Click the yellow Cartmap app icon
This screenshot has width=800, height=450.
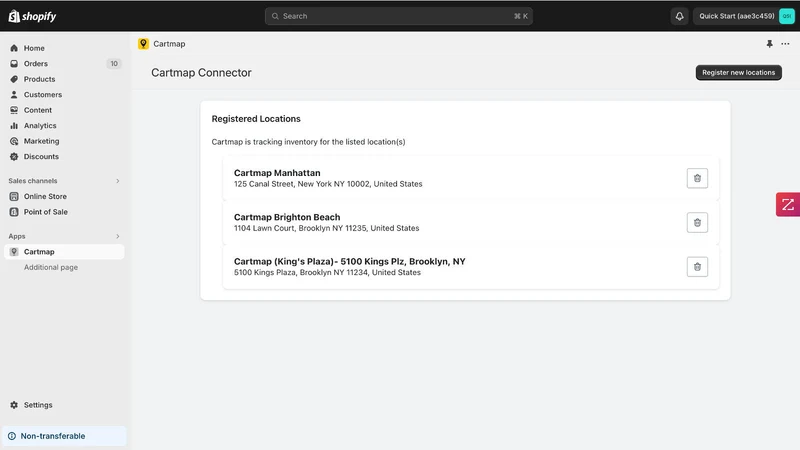(143, 44)
